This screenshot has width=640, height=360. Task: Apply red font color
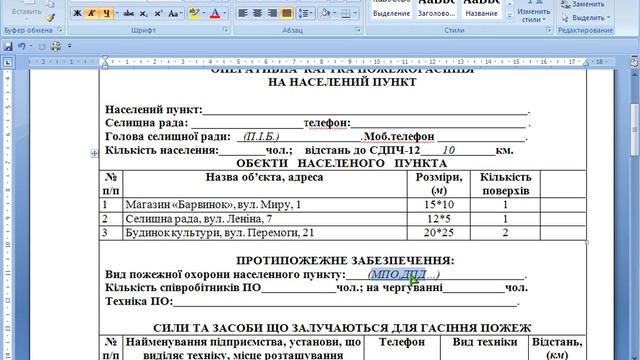point(215,13)
